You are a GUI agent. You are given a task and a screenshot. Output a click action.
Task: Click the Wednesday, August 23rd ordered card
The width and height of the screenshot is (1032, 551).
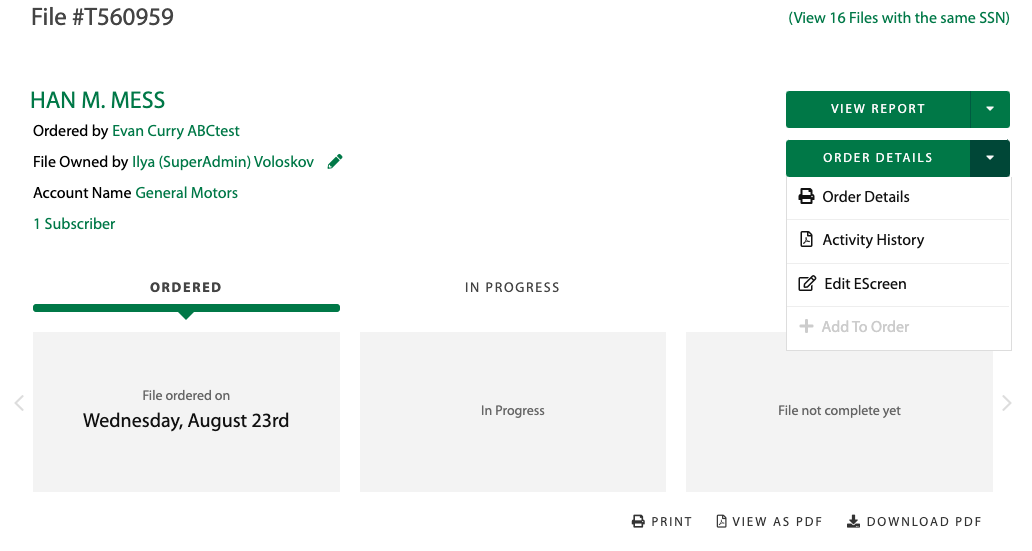click(186, 412)
